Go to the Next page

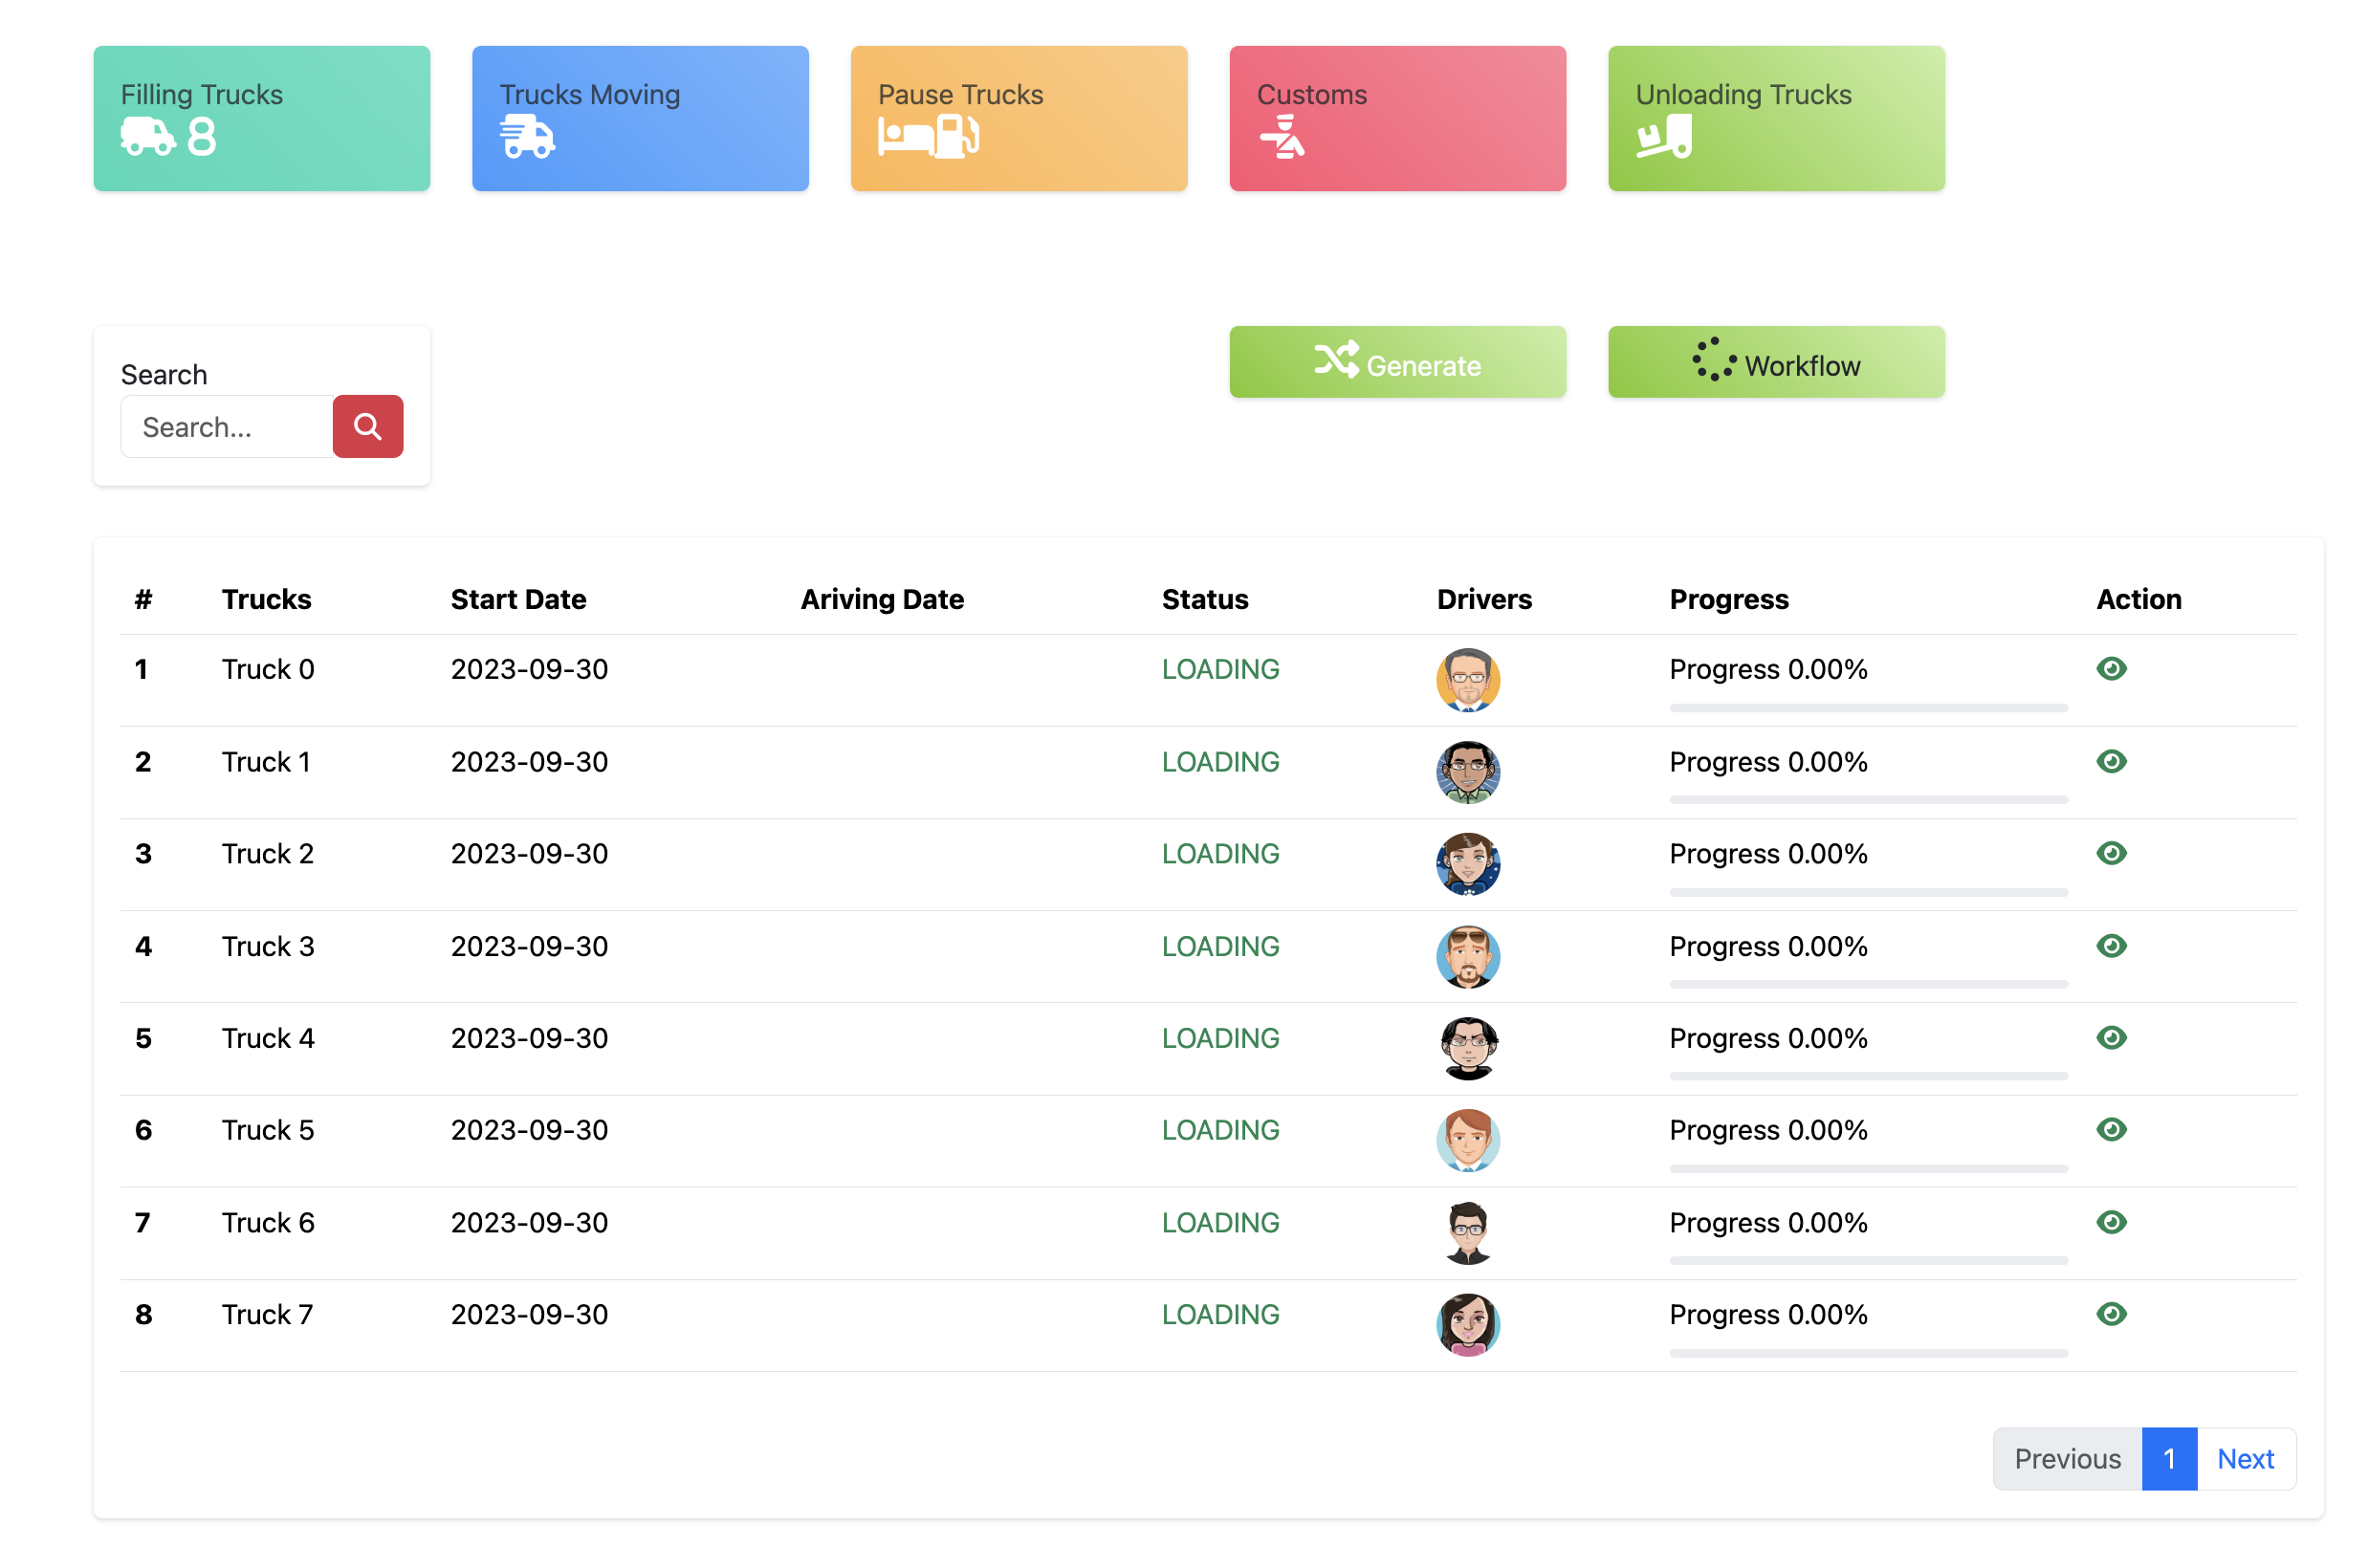(x=2245, y=1459)
